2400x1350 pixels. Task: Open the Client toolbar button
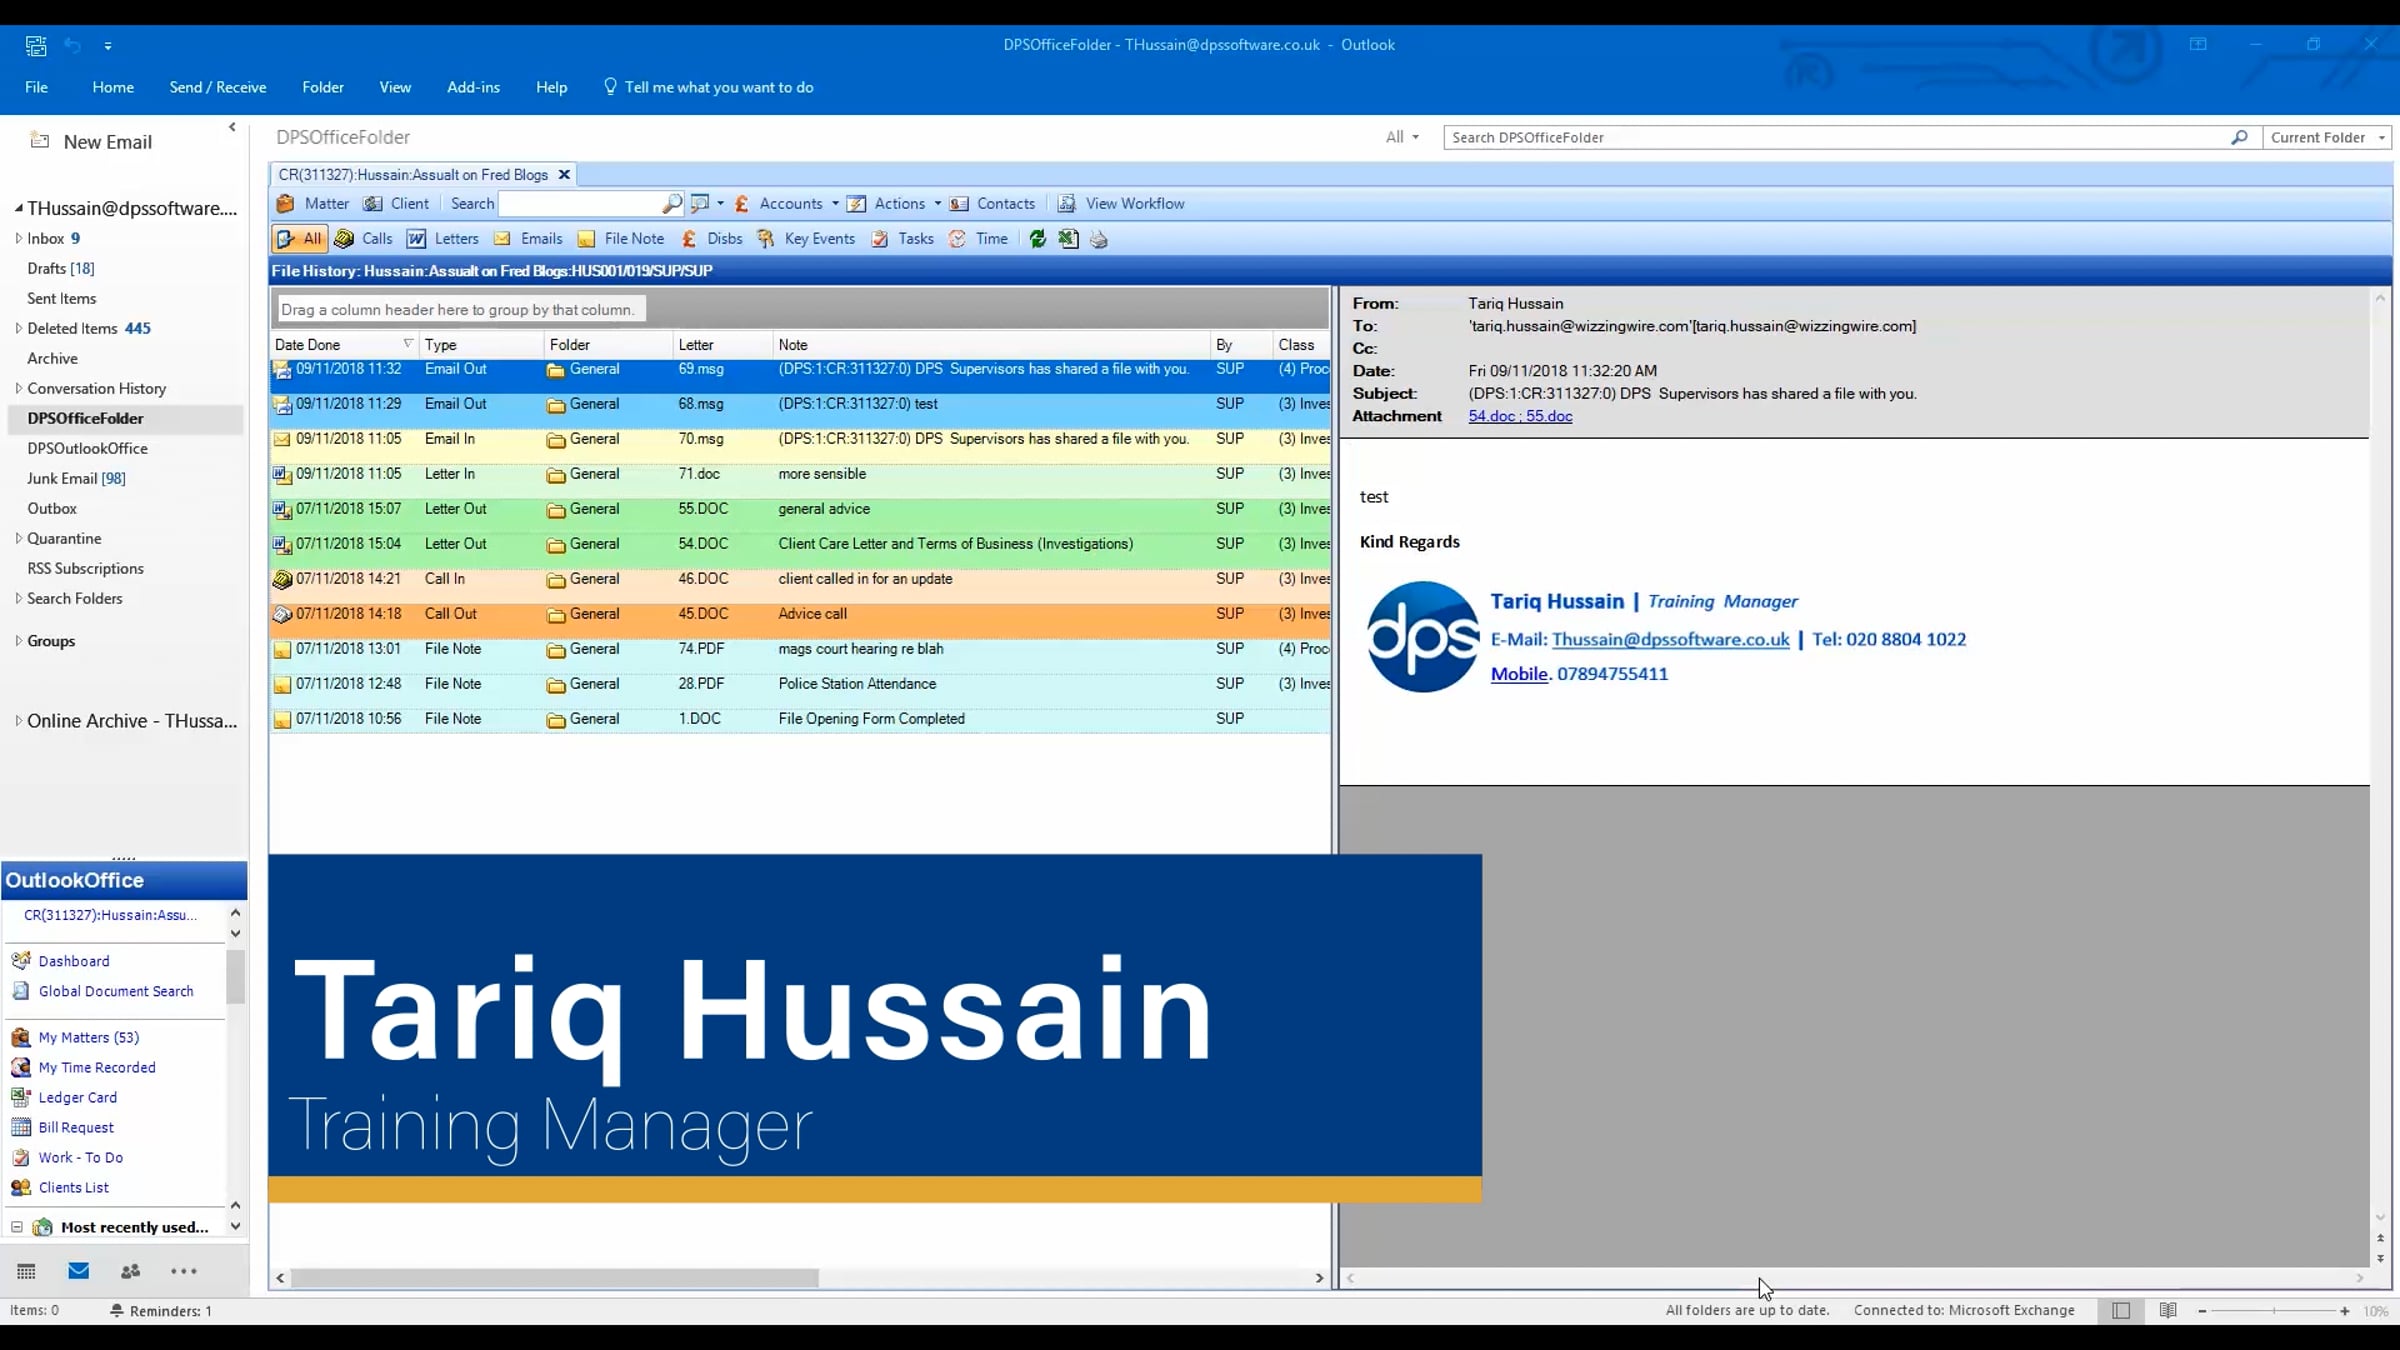[x=397, y=204]
